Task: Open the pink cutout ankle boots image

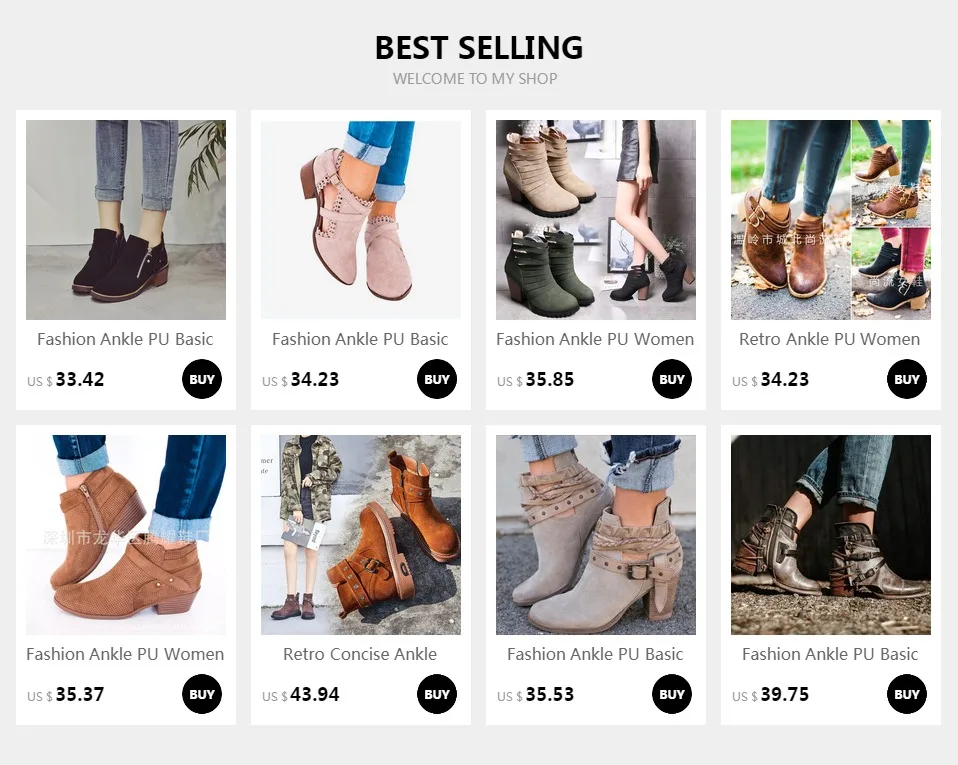Action: [361, 220]
